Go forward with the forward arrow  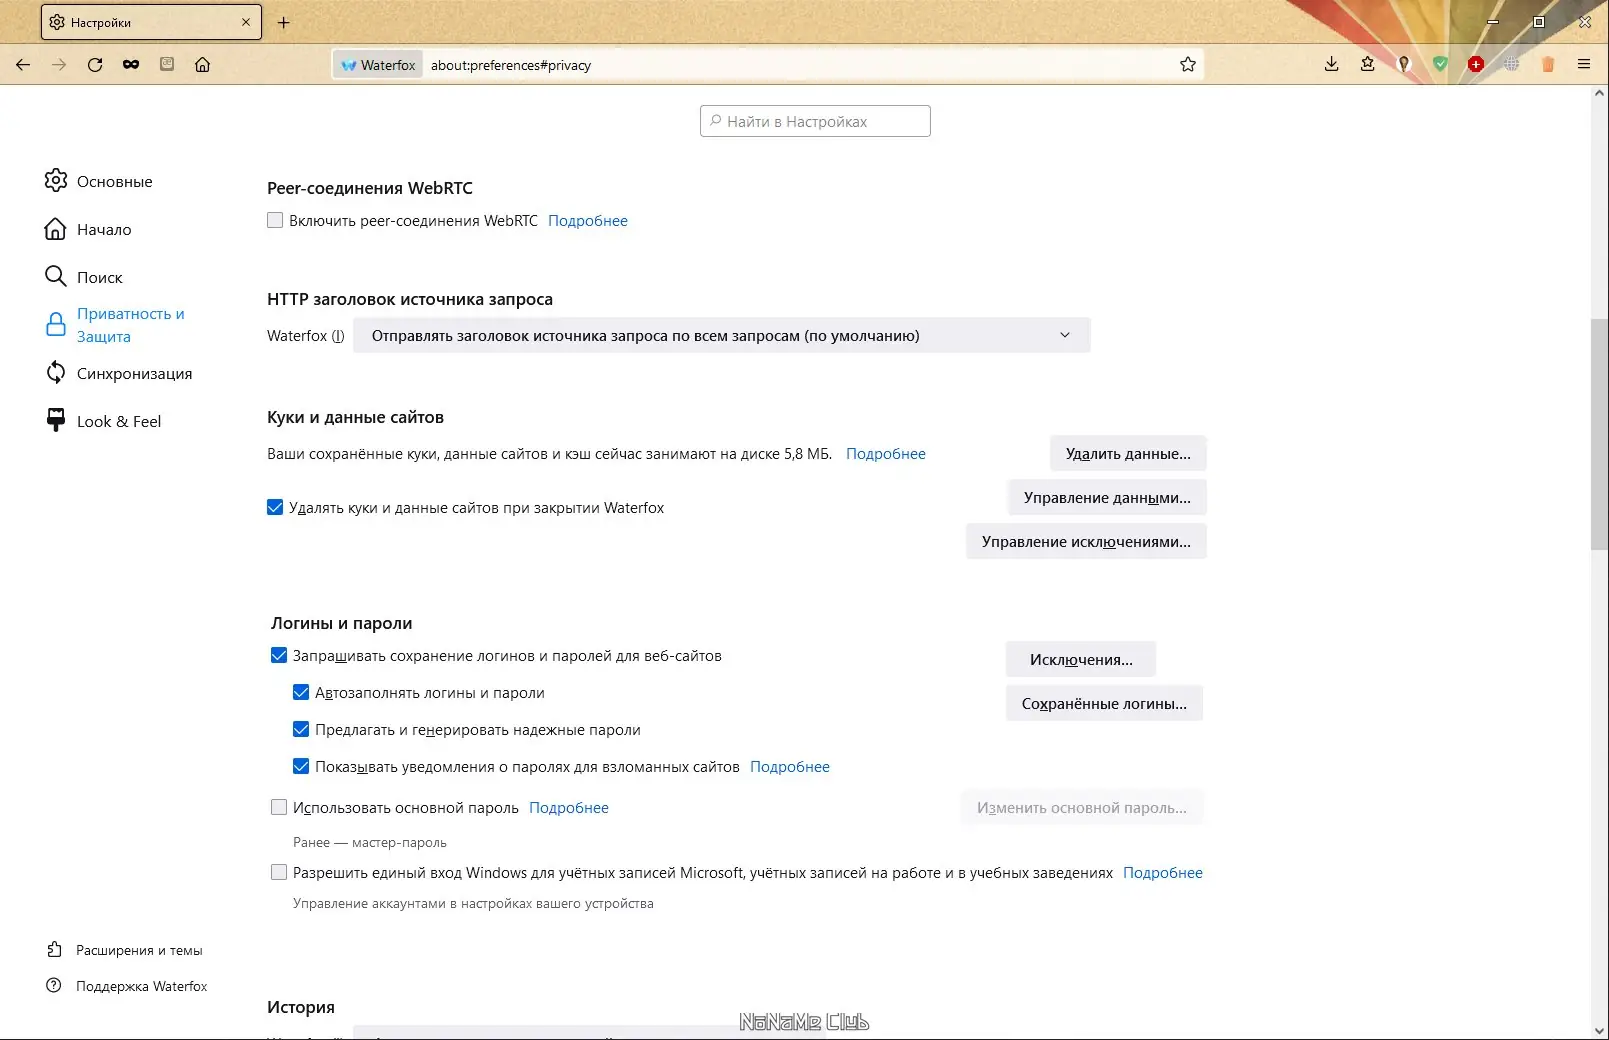pos(59,65)
